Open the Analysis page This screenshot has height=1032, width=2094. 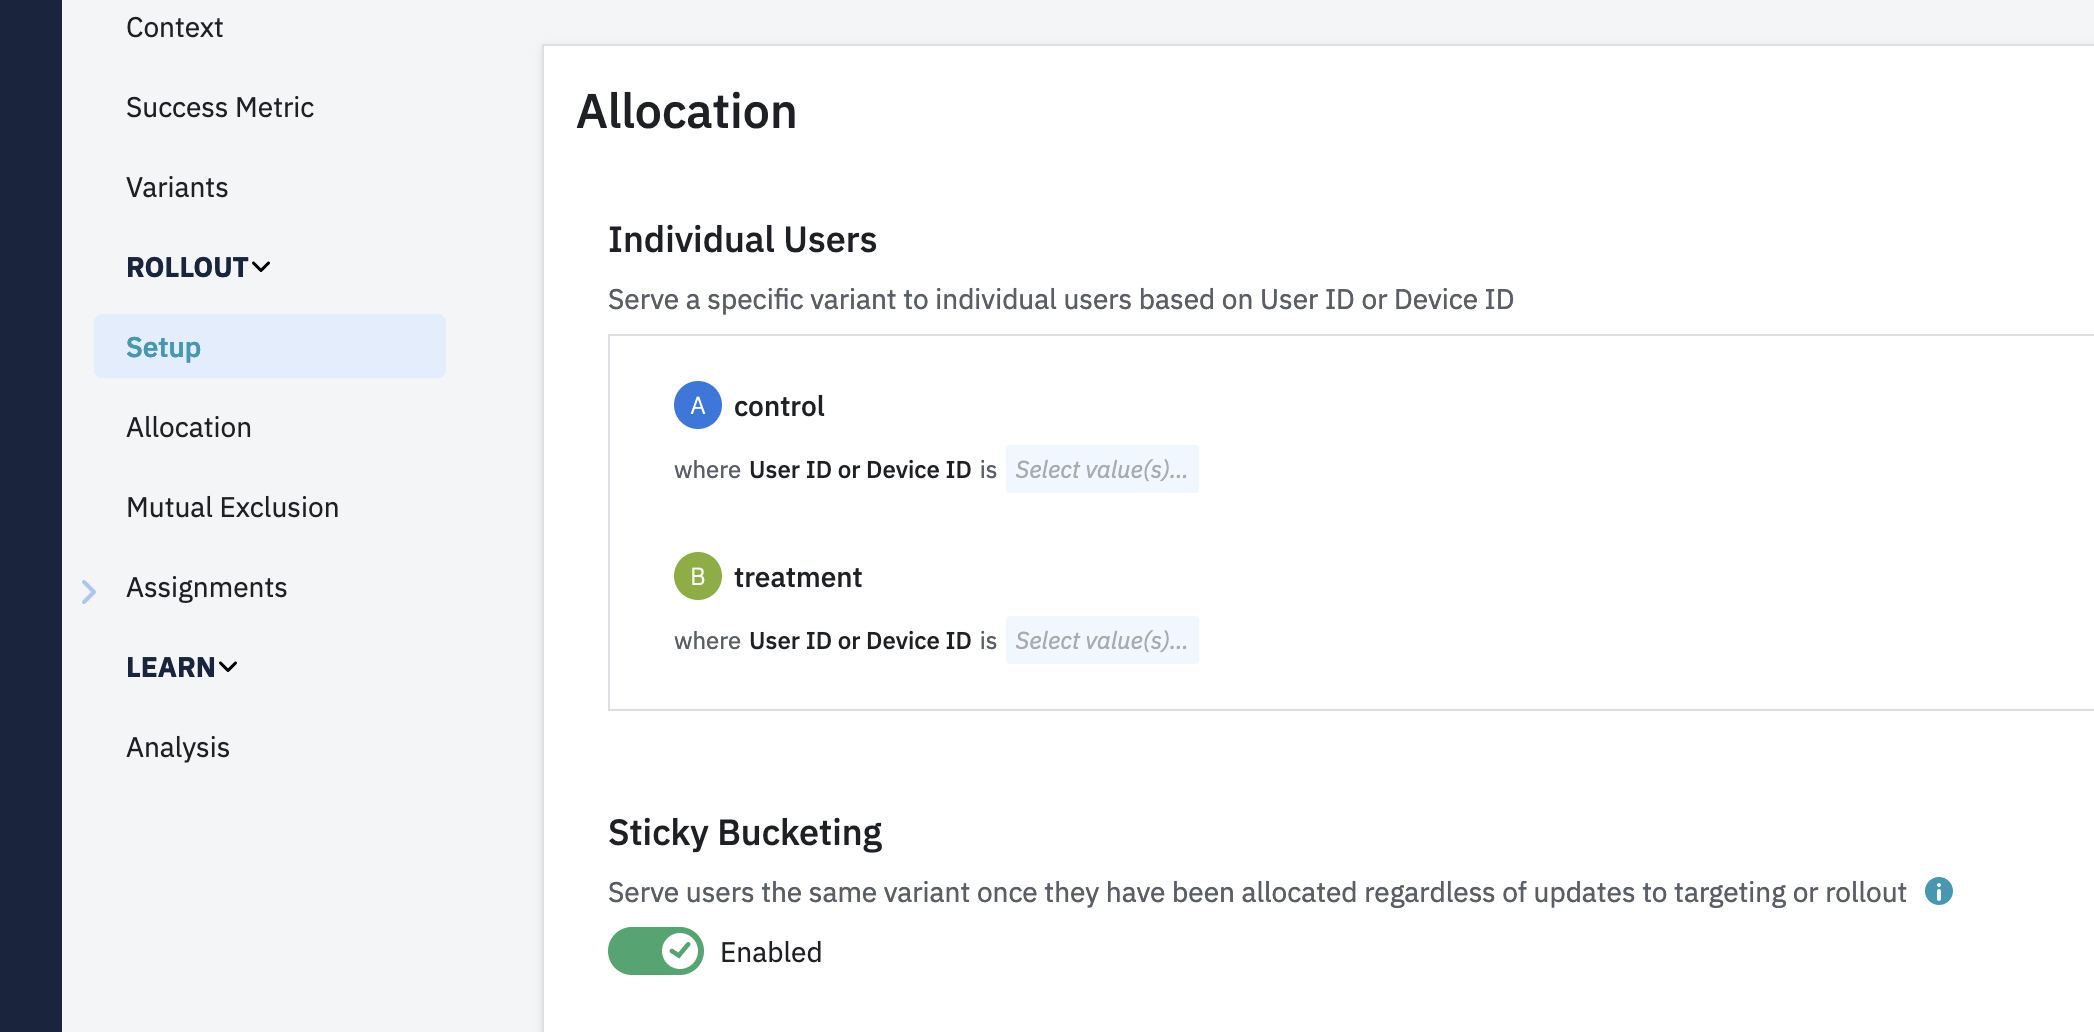click(x=178, y=747)
